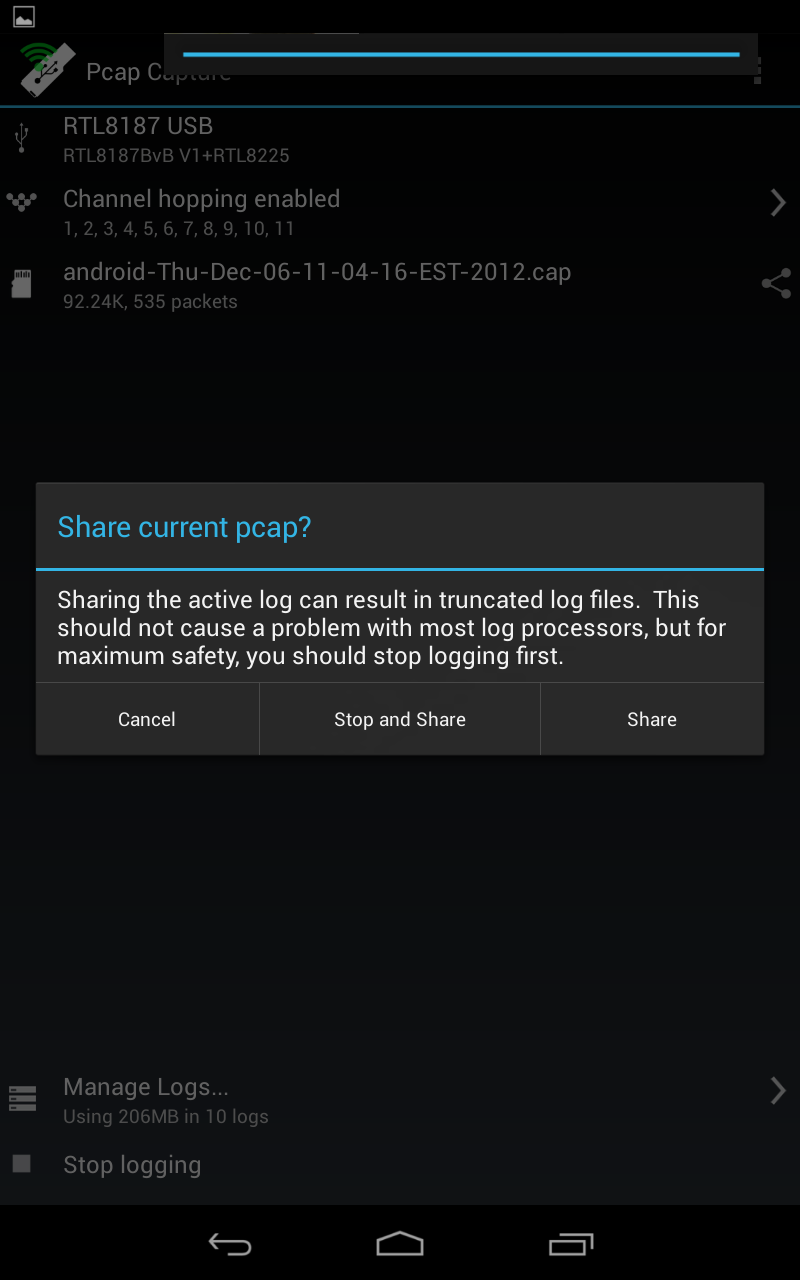Screen dimensions: 800x1280
Task: Tap the Manage Logs storage icon
Action: pyautogui.click(x=22, y=1098)
